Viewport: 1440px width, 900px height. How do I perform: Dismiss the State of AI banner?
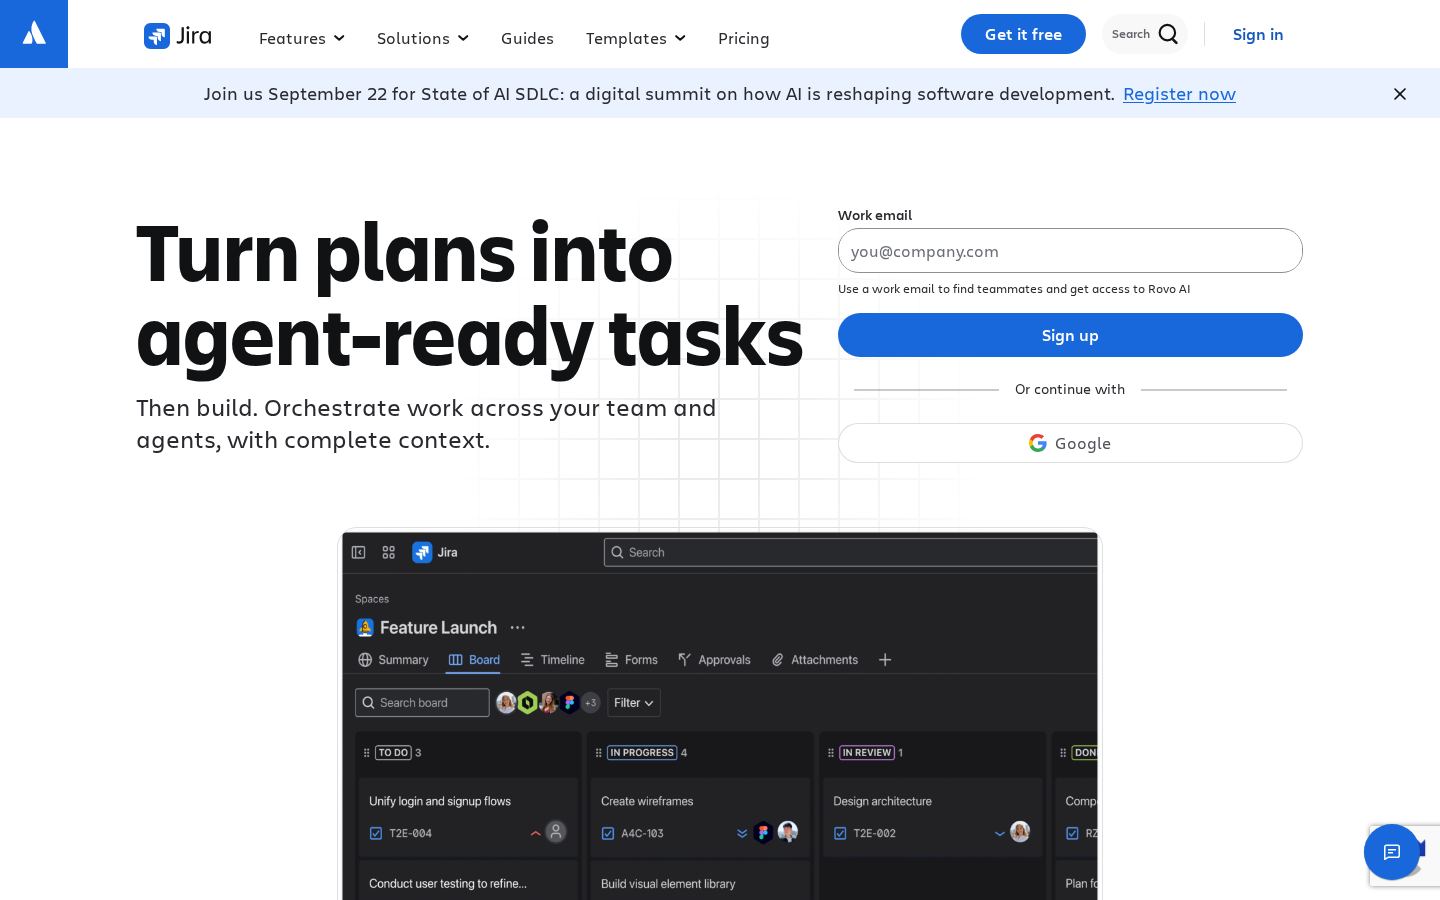(x=1400, y=94)
